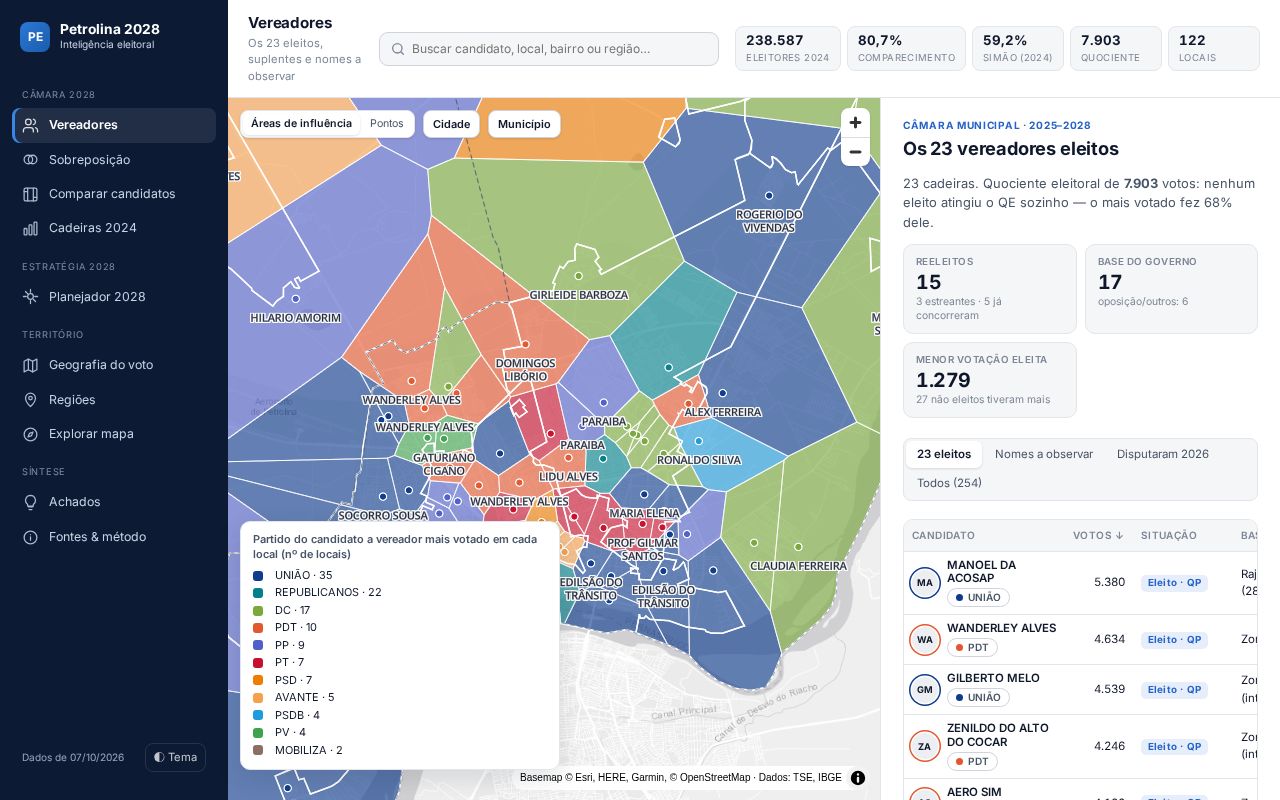This screenshot has height=800, width=1280.
Task: Click the GM avatar for Gilberto Melo
Action: point(925,690)
